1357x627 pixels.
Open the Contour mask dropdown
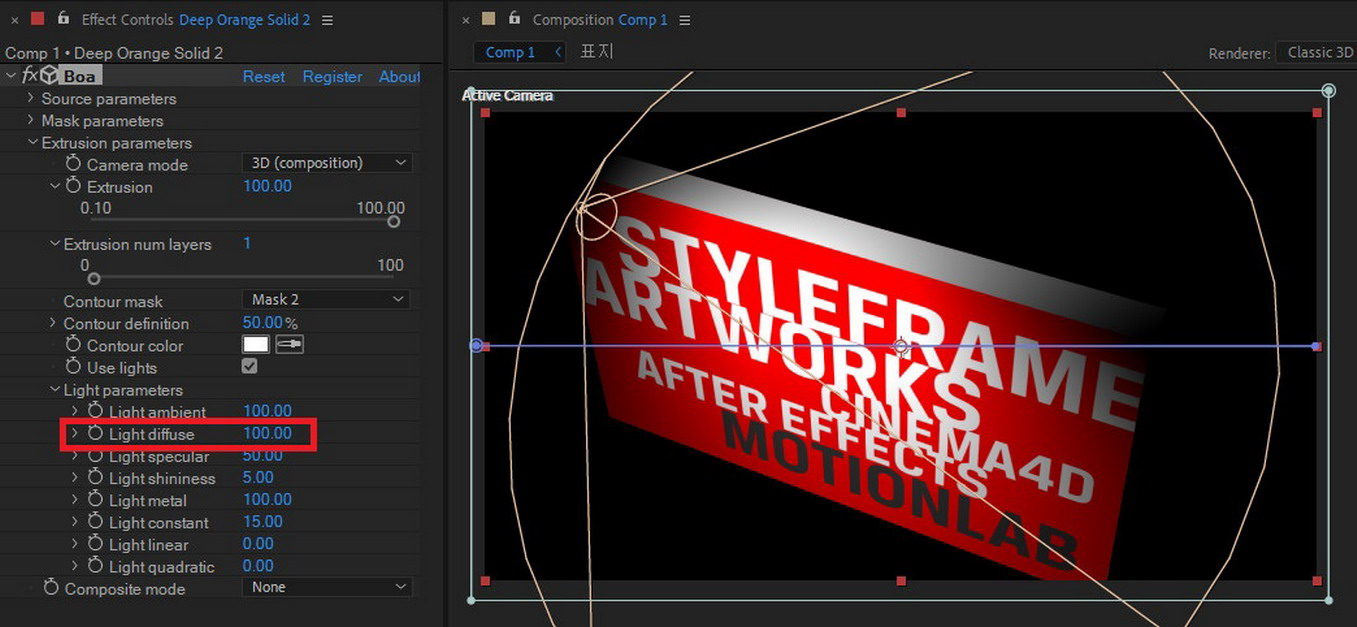click(326, 300)
